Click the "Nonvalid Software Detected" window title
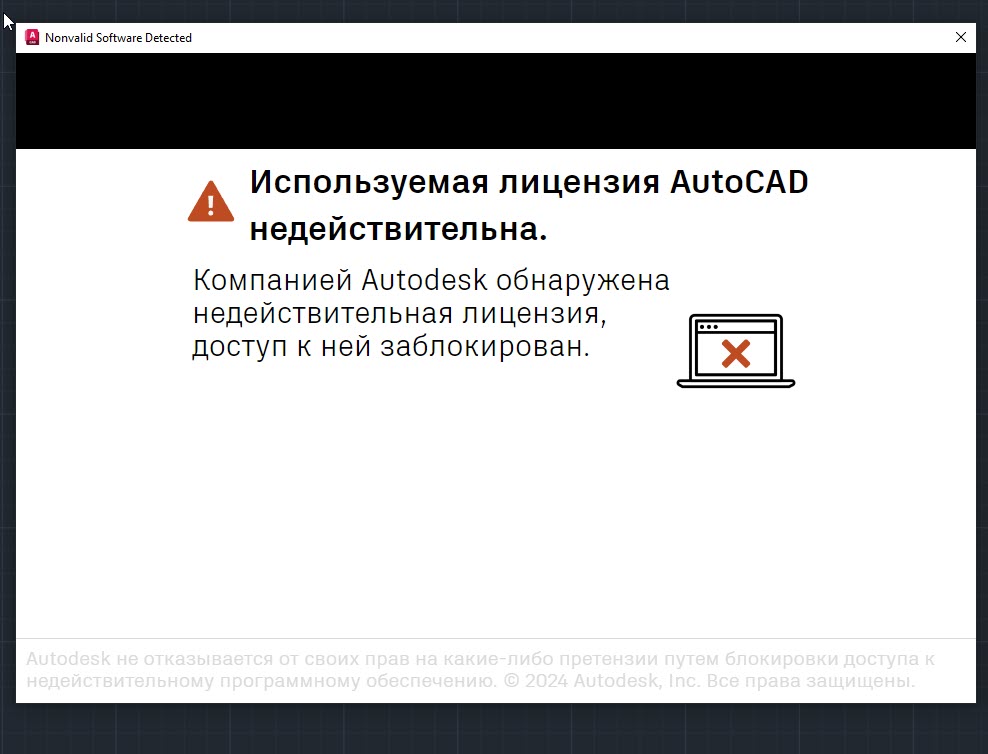Screen dimensions: 988x754 [x=118, y=38]
